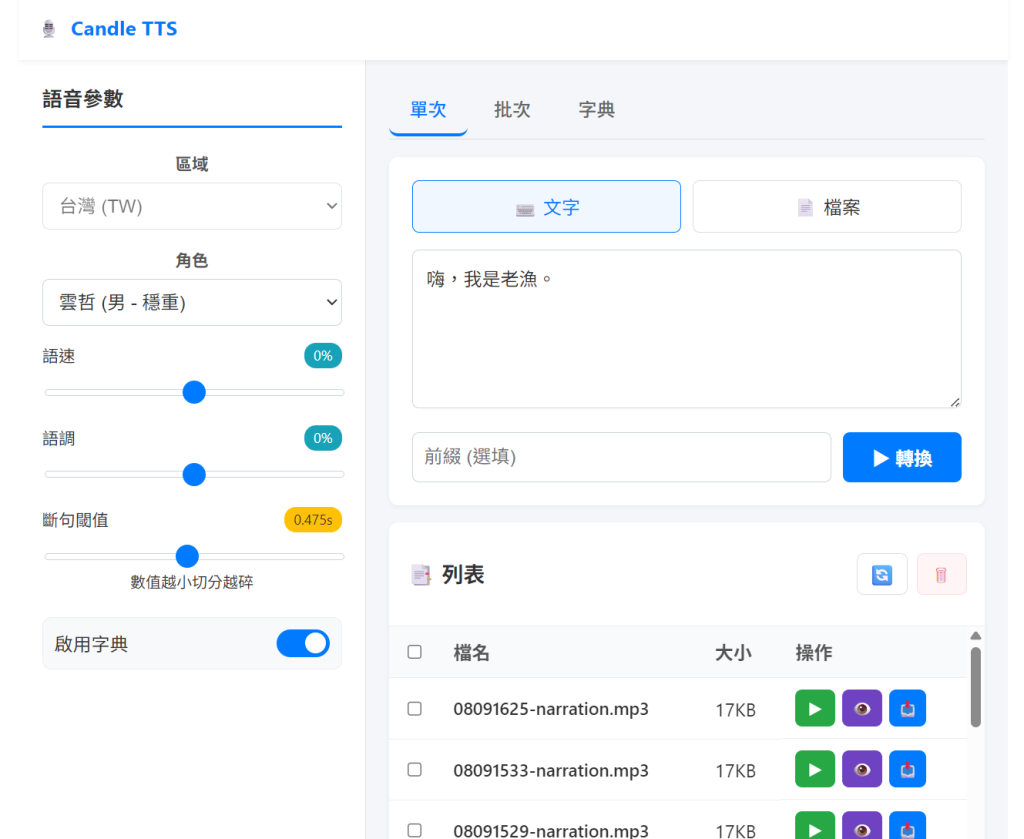This screenshot has width=1024, height=839.
Task: Click the list scrollbar up arrow
Action: click(x=976, y=636)
